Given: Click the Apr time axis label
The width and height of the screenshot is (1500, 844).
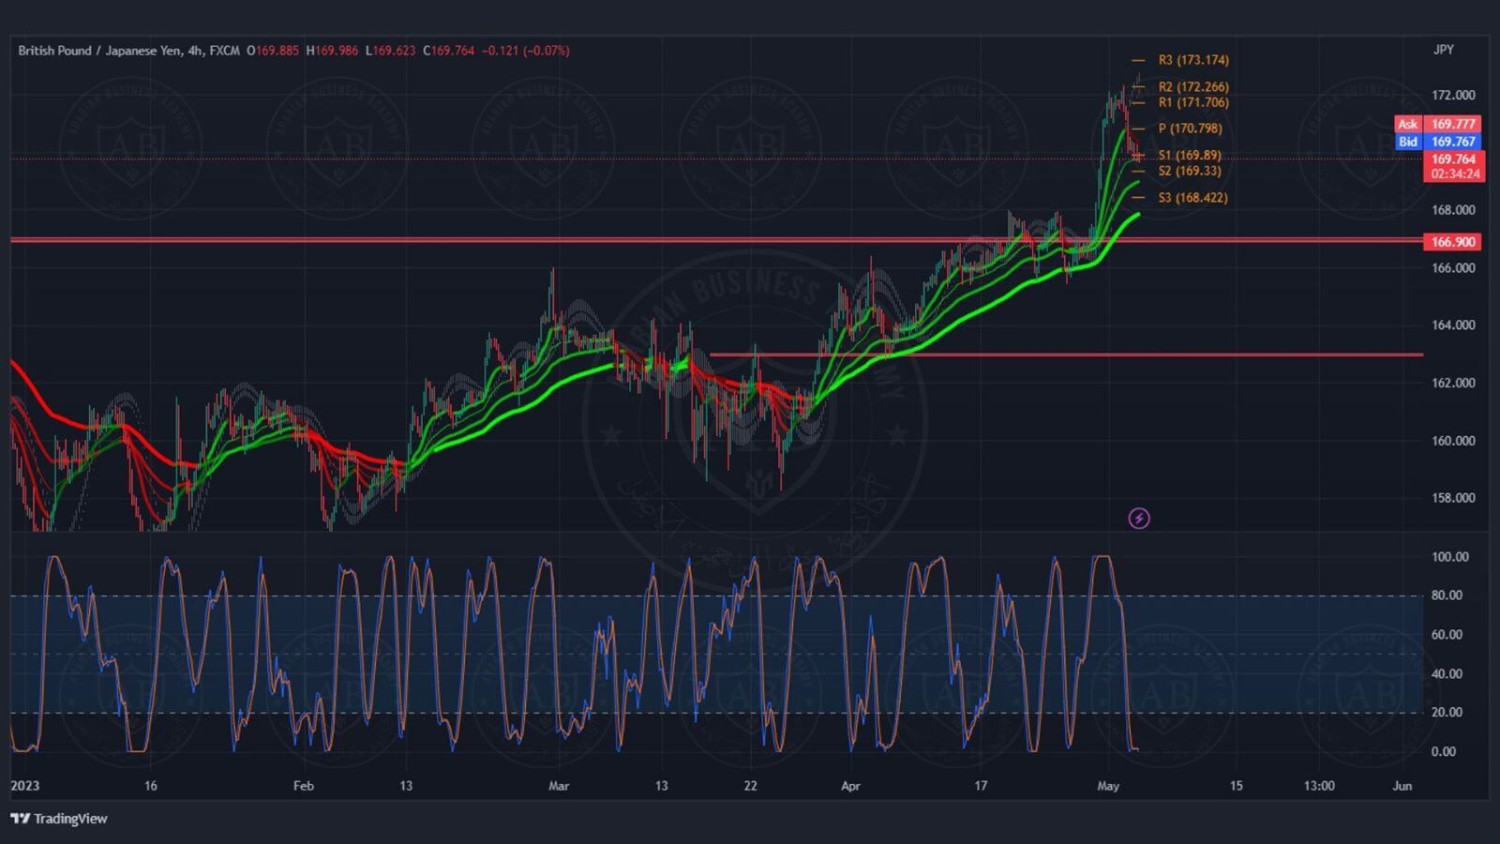Looking at the screenshot, I should tap(851, 786).
